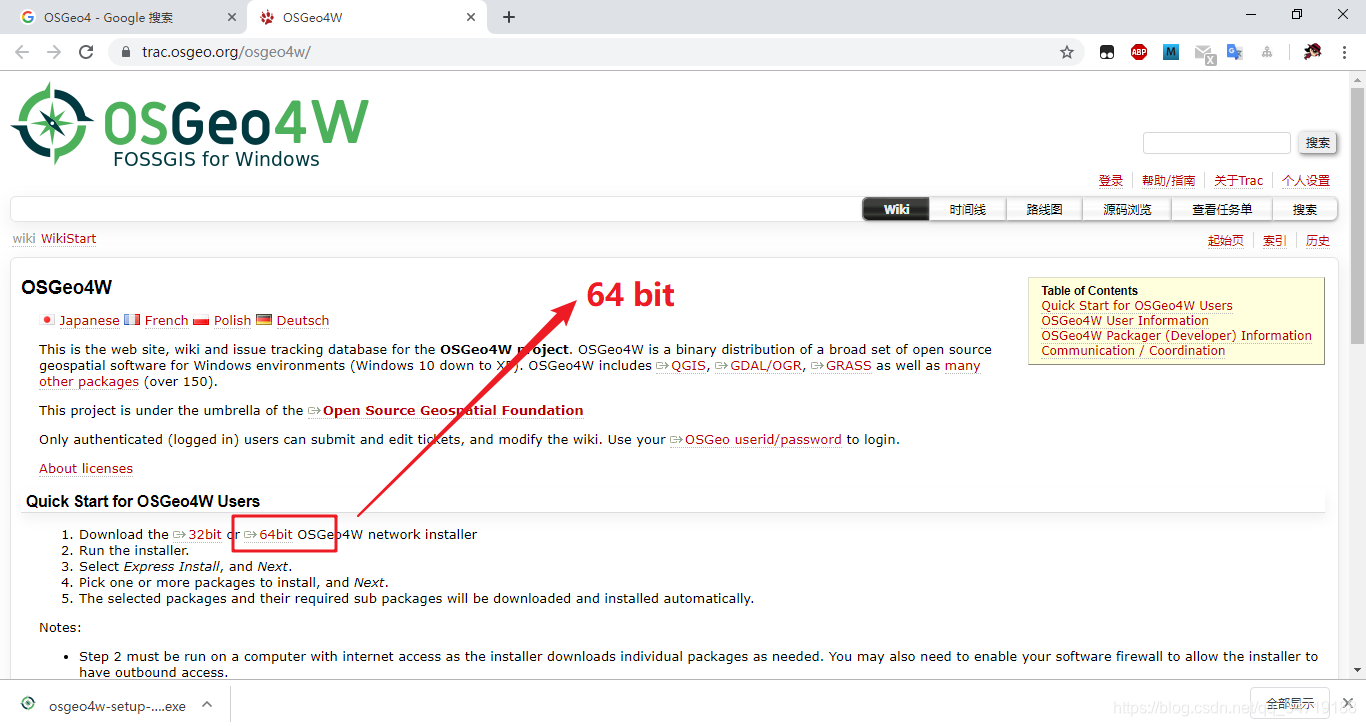Open the 搜索 navigation tab
1366x726 pixels.
coord(1305,209)
